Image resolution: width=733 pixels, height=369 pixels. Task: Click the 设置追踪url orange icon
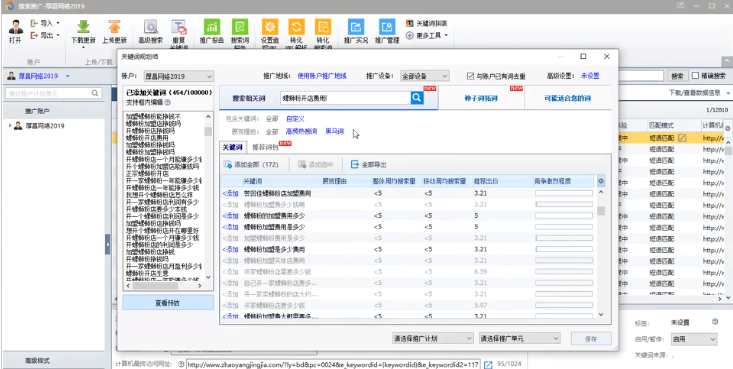click(x=270, y=27)
